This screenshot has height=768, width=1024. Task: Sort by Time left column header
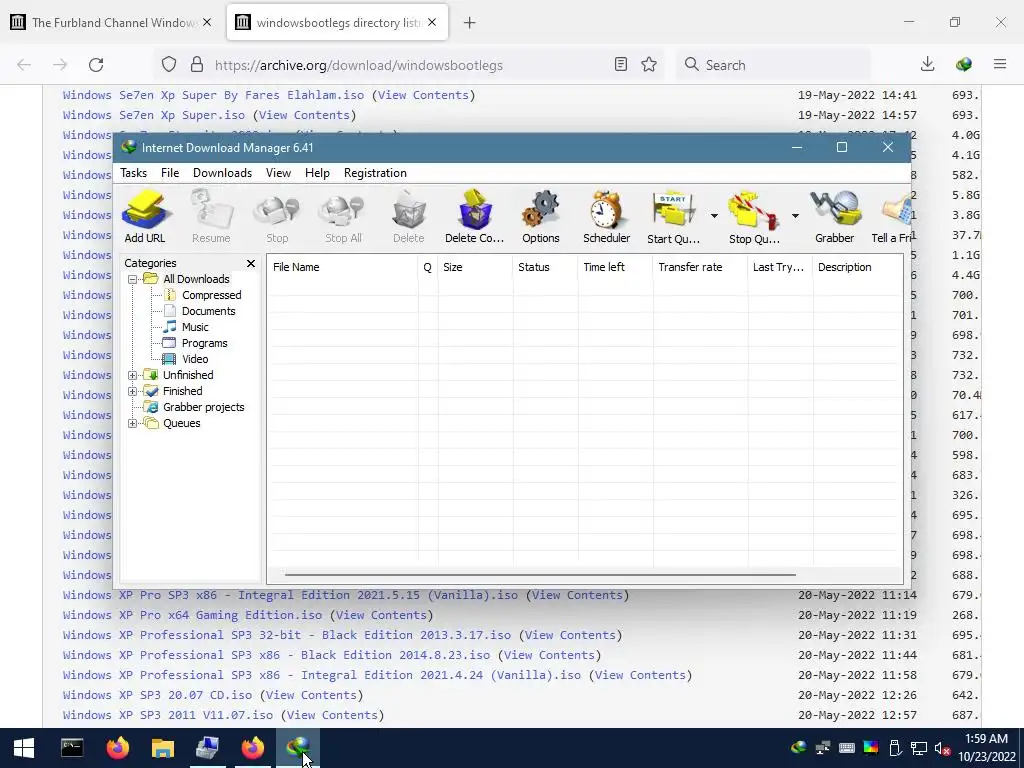point(615,267)
